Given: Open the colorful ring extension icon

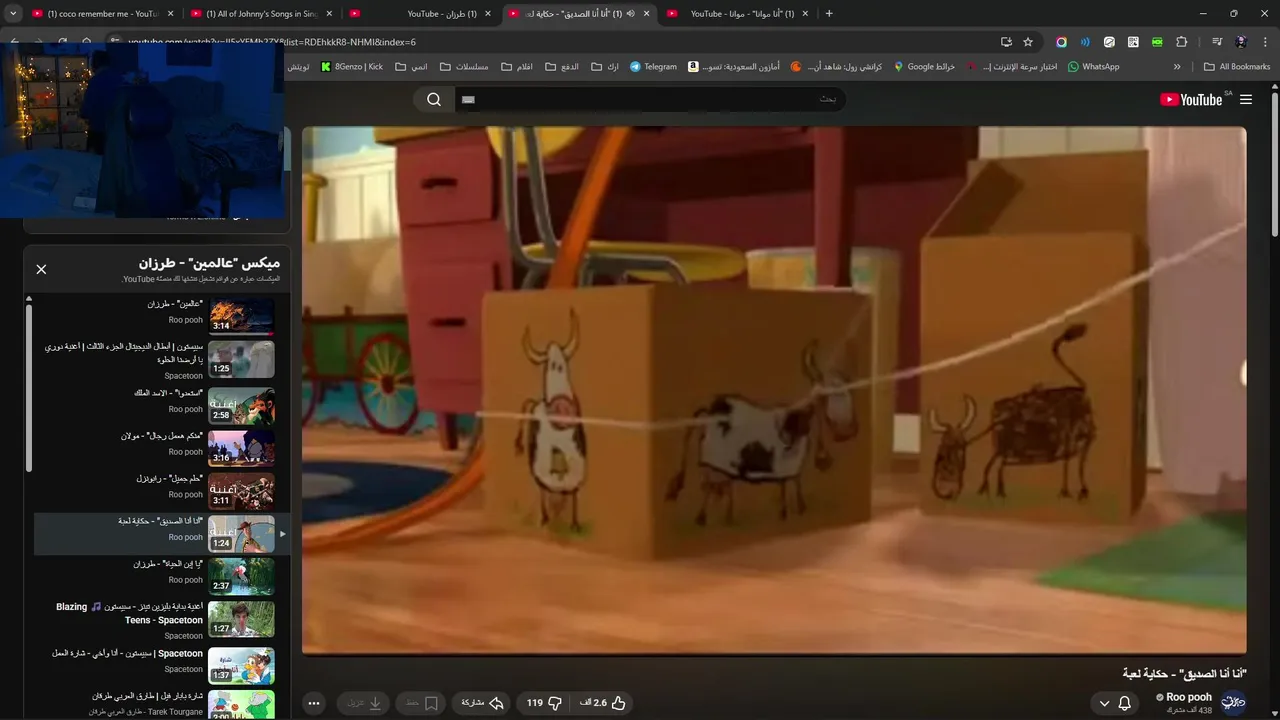Looking at the screenshot, I should coord(1061,42).
